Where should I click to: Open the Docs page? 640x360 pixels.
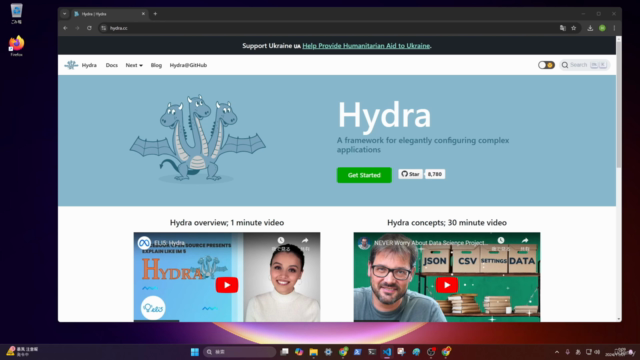point(111,65)
